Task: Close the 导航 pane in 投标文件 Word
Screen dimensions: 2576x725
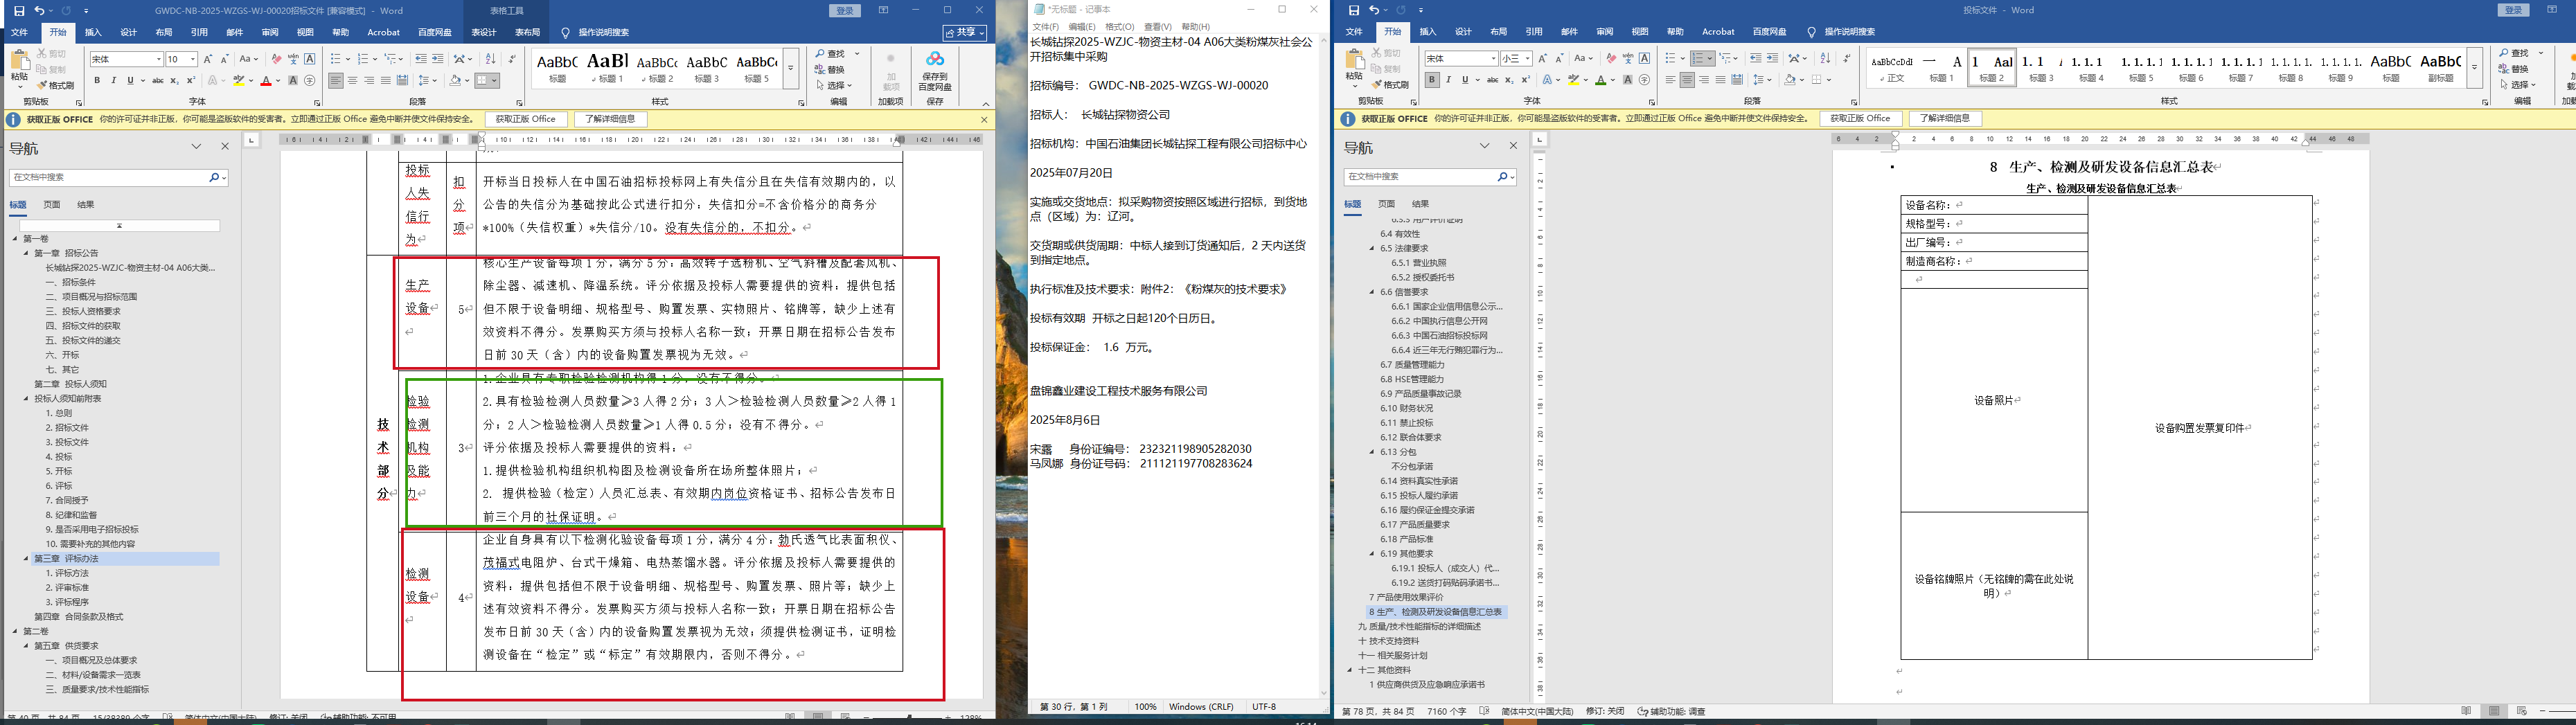Action: click(x=1513, y=146)
